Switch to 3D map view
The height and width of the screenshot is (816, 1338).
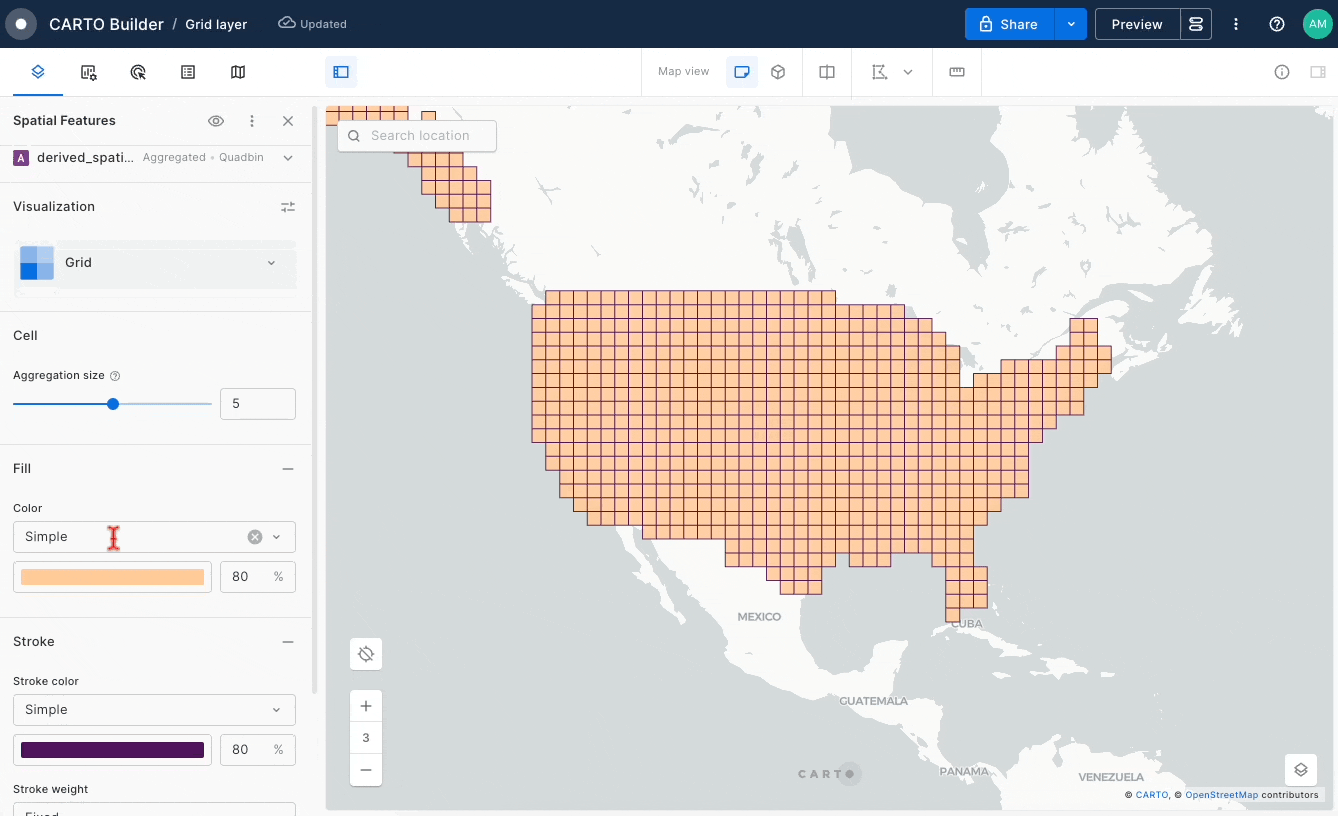pos(778,72)
